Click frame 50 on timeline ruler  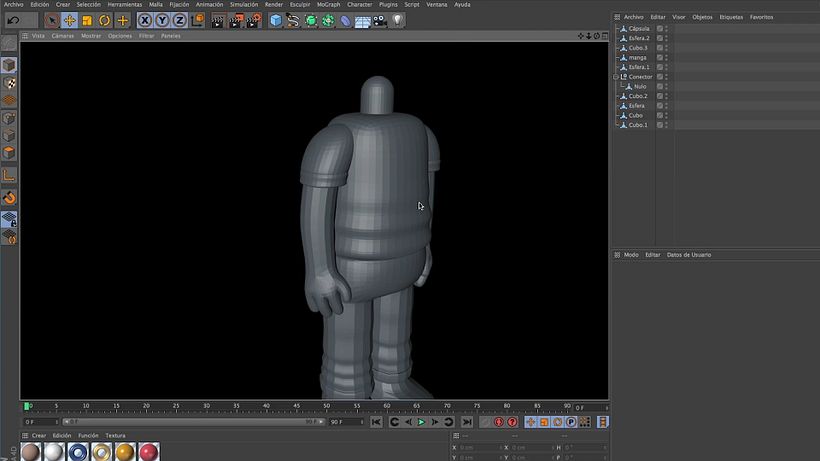[x=326, y=407]
